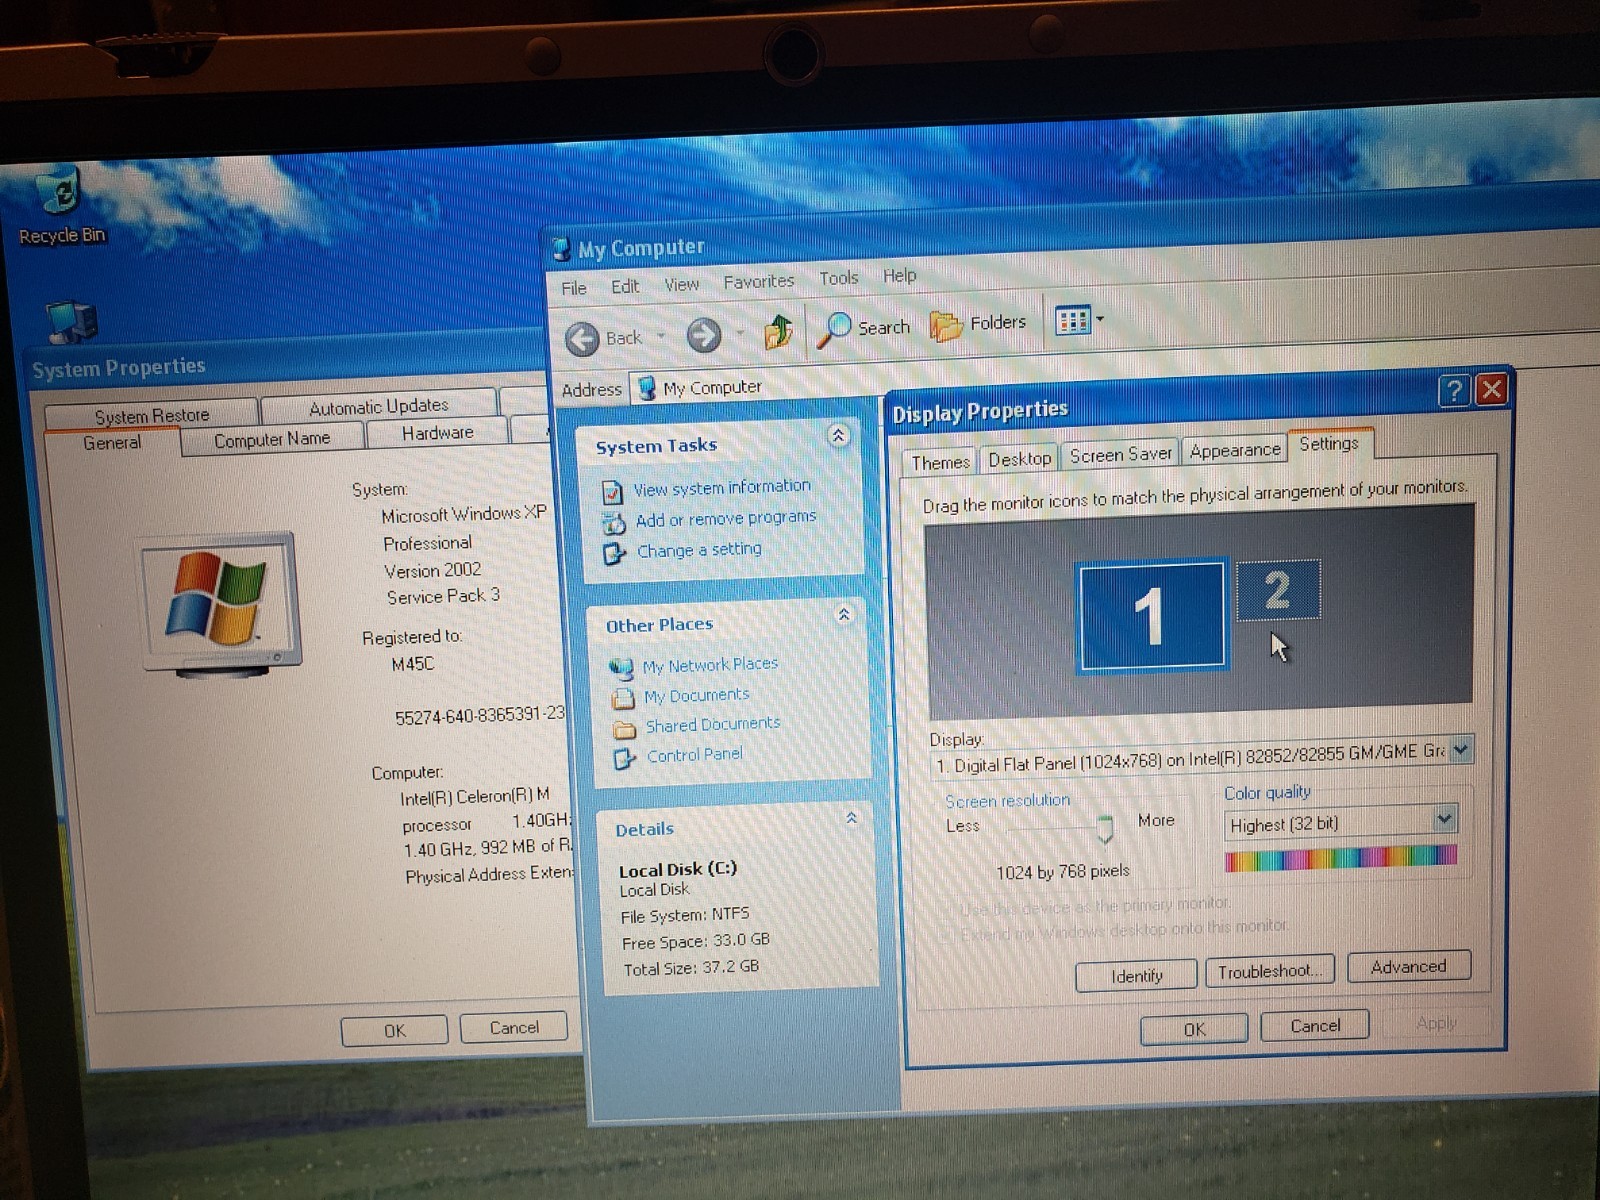This screenshot has height=1200, width=1600.
Task: Click the Troubleshoot button
Action: [1270, 971]
